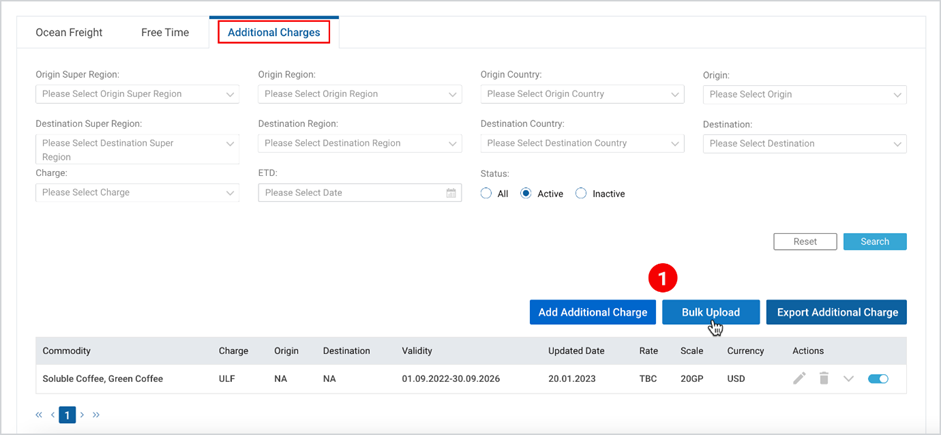Open the Origin dropdown
This screenshot has width=941, height=435.
(805, 95)
